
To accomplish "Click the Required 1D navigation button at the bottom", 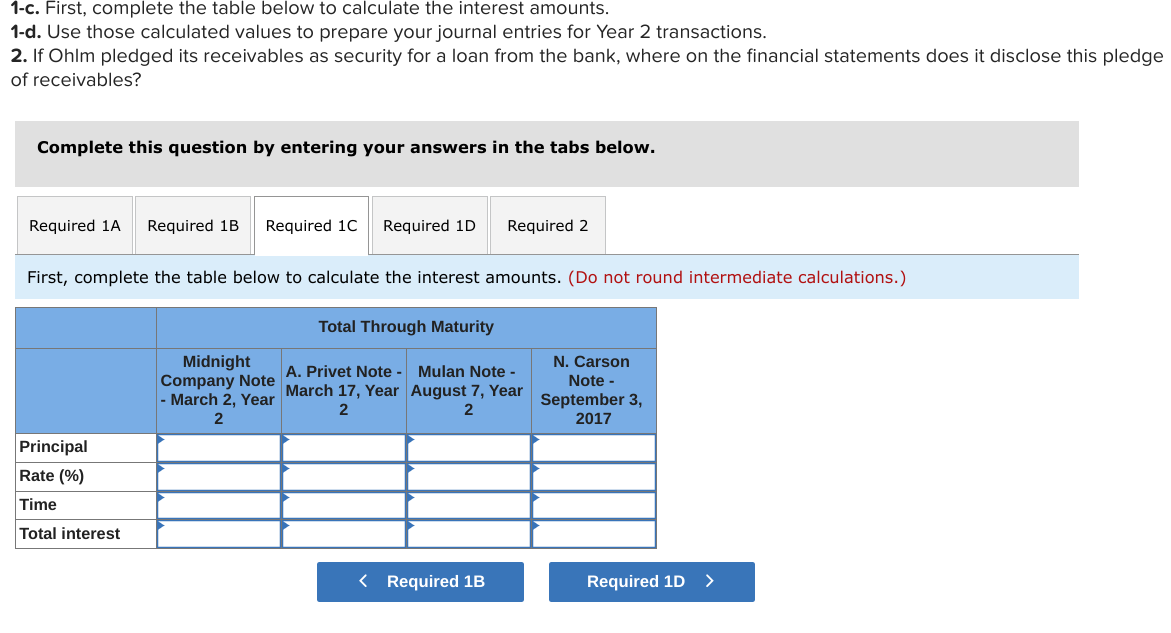I will (x=651, y=581).
